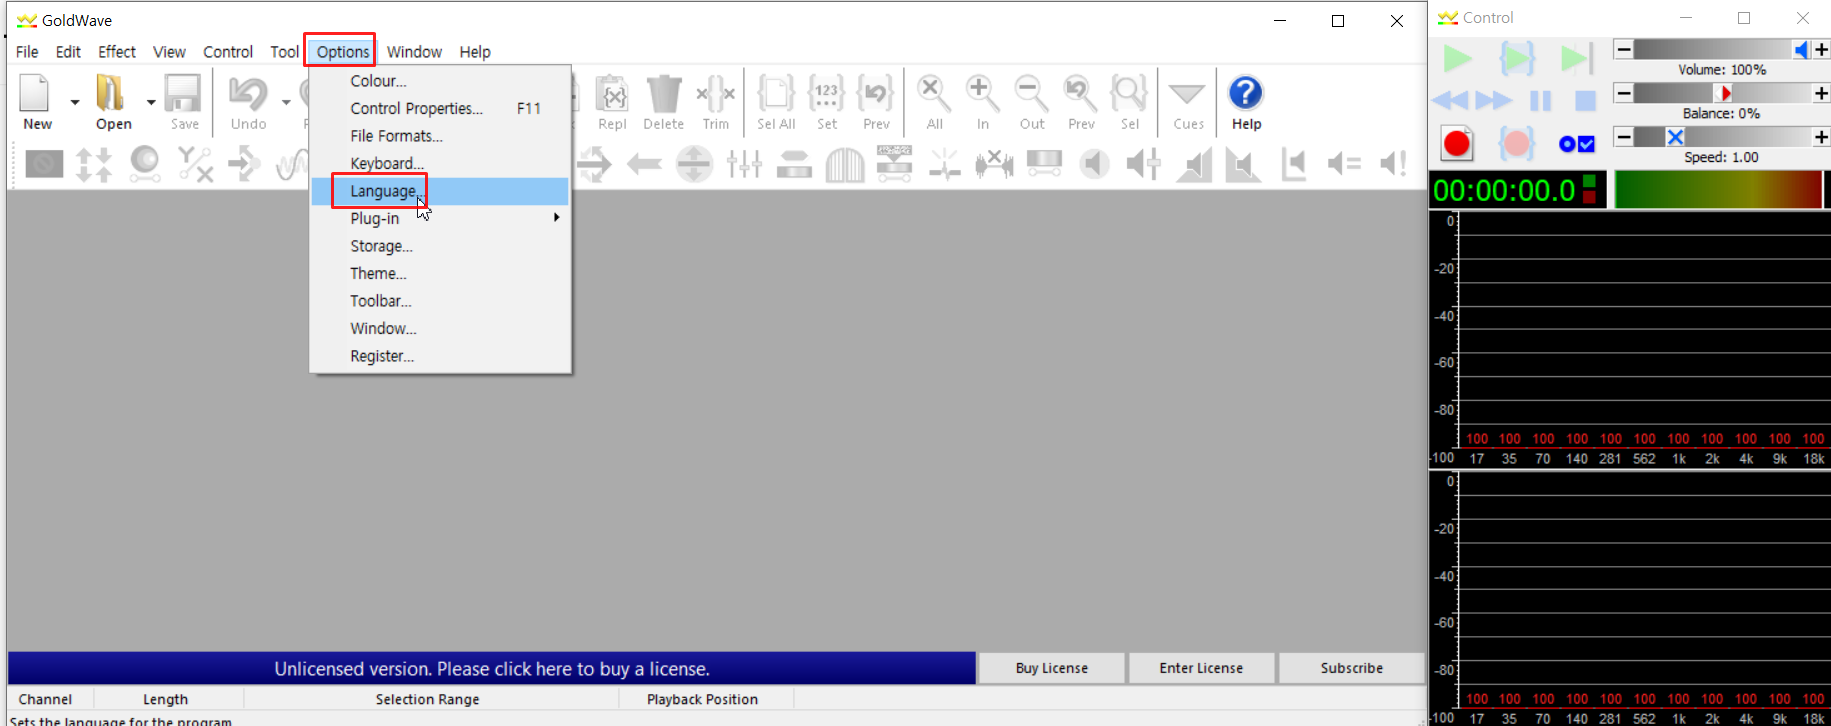Click the green Play button in Control

coord(1457,59)
